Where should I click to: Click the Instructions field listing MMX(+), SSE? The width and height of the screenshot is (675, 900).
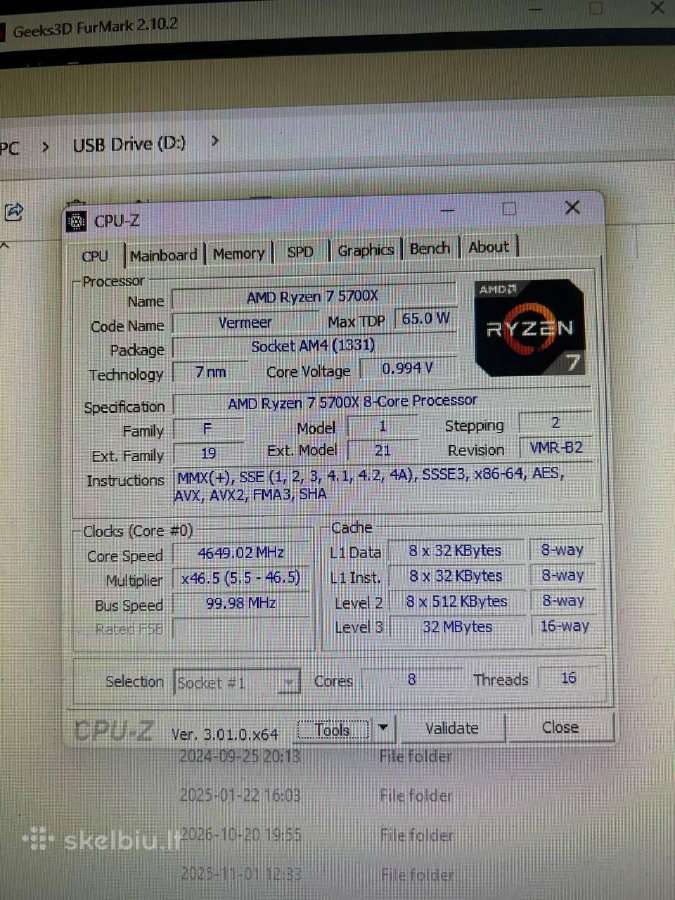[x=385, y=485]
